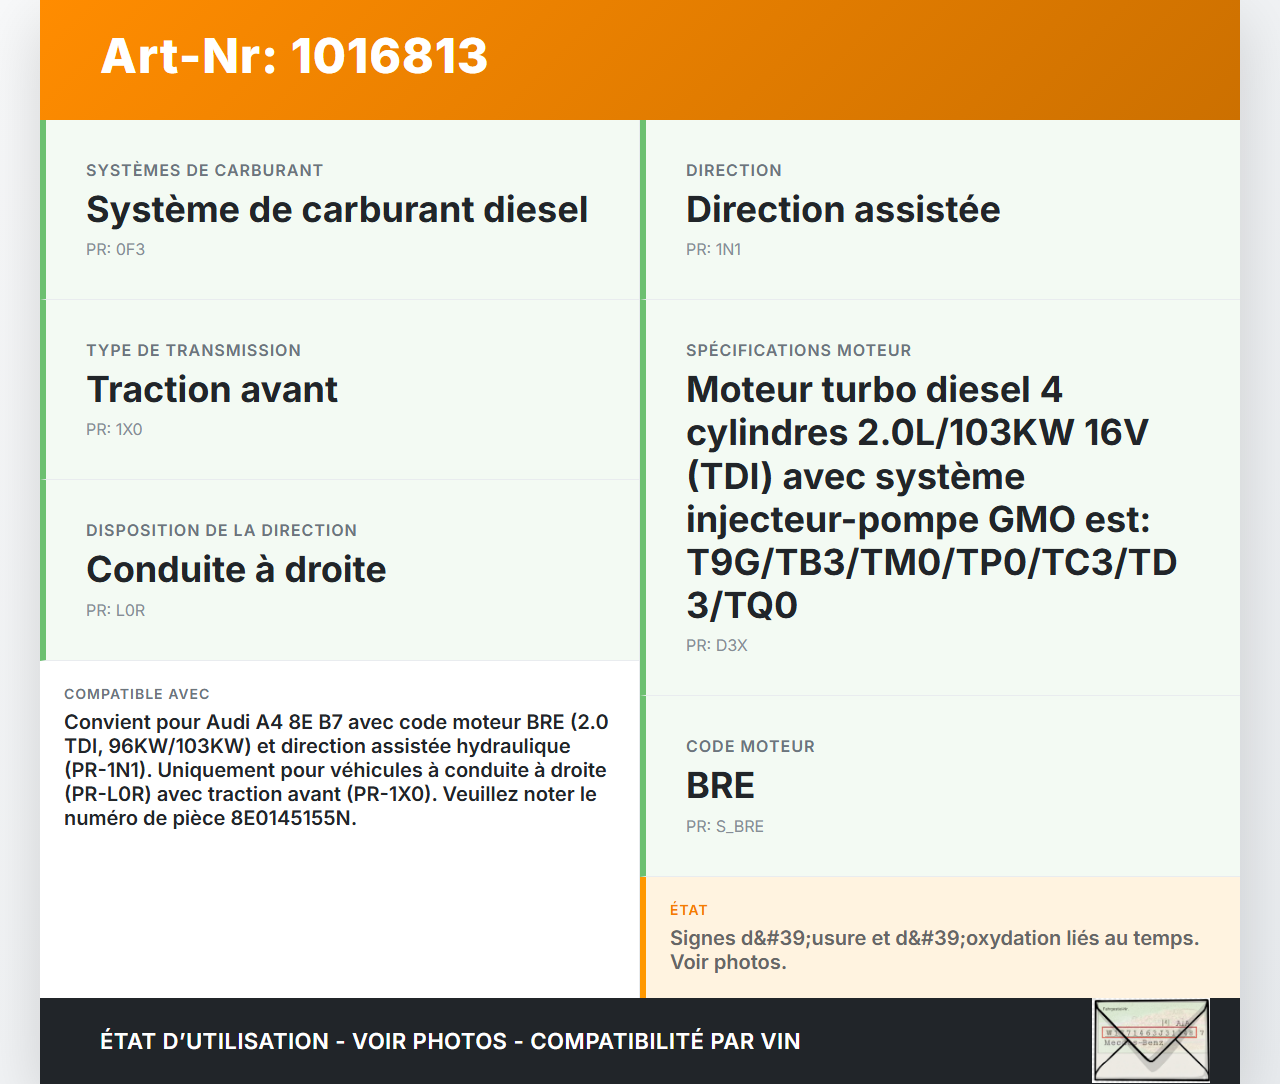The width and height of the screenshot is (1280, 1084).
Task: Click the Traction avant heading
Action: [x=212, y=389]
